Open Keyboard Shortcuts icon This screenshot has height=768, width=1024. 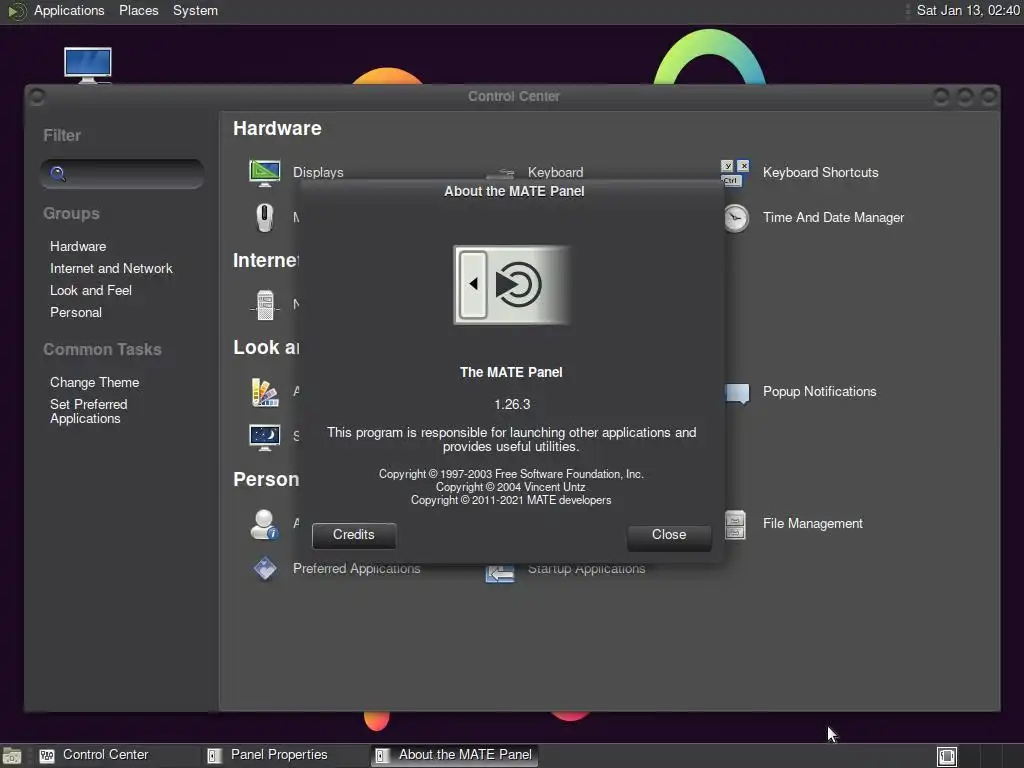[x=735, y=173]
